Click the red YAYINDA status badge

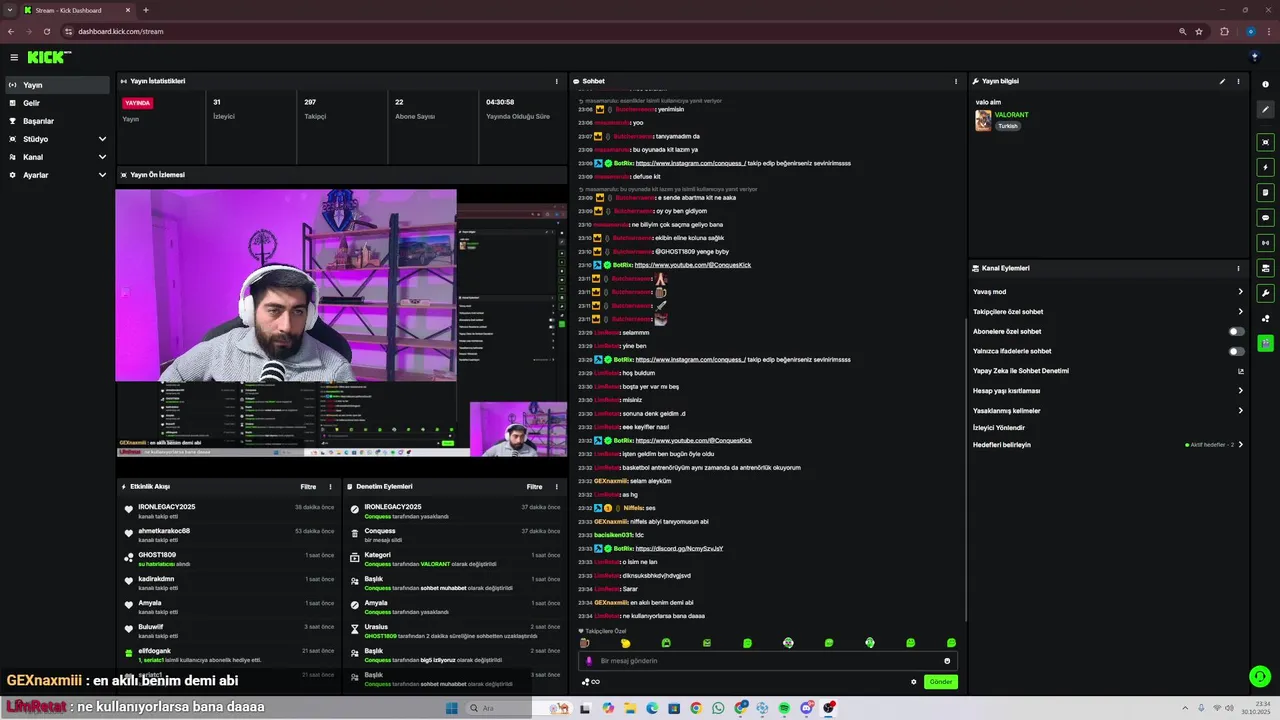138,103
